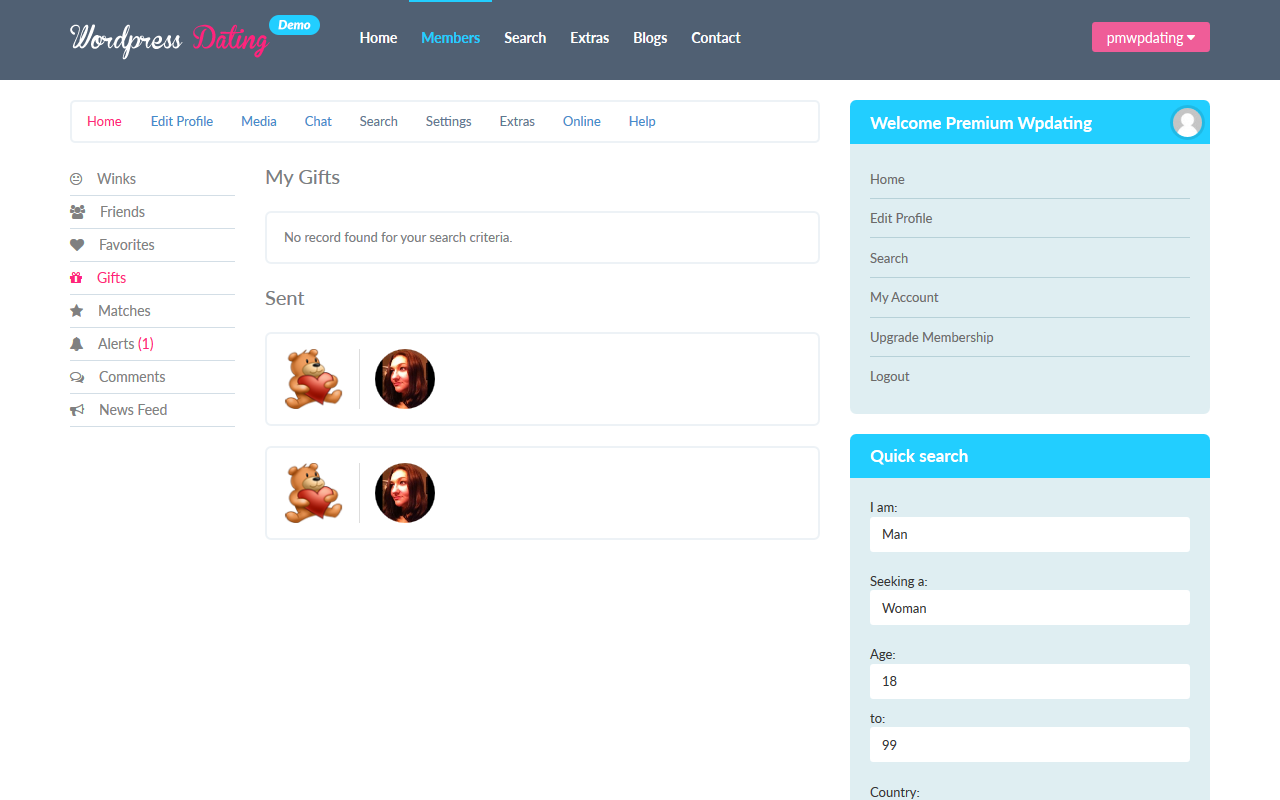Open the Seeking a dropdown showing Woman
Viewport: 1280px width, 800px height.
click(x=1030, y=608)
